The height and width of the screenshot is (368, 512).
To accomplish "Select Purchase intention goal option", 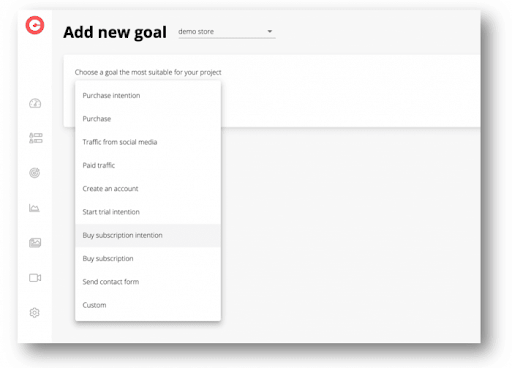I will [148, 96].
